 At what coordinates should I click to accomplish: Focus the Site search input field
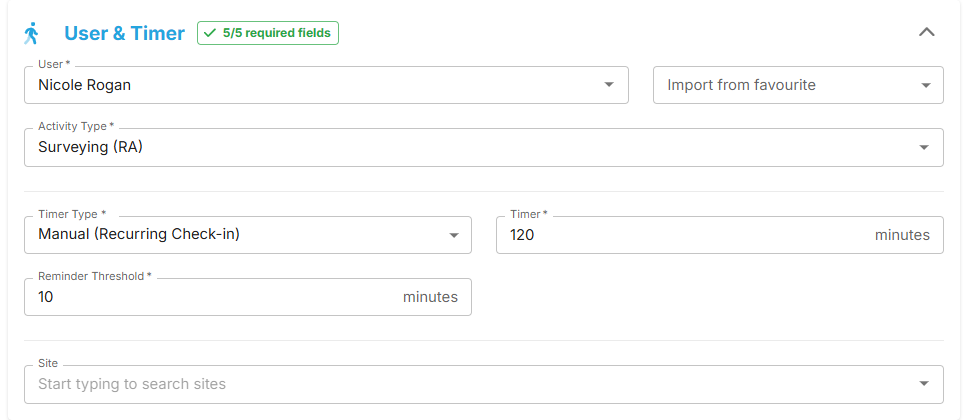(x=484, y=384)
